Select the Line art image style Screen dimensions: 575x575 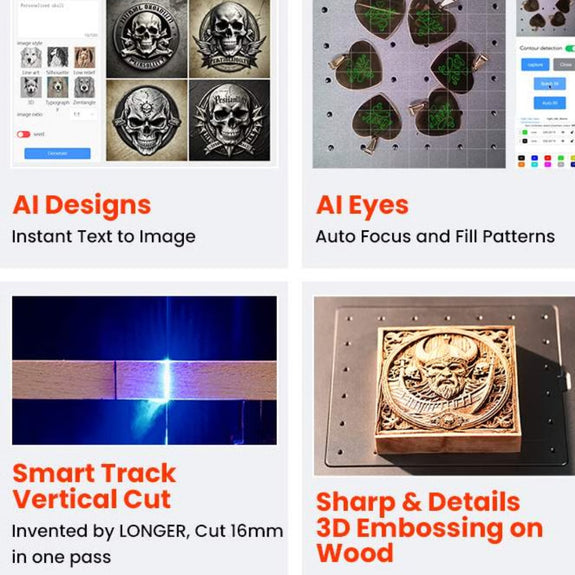point(31,57)
